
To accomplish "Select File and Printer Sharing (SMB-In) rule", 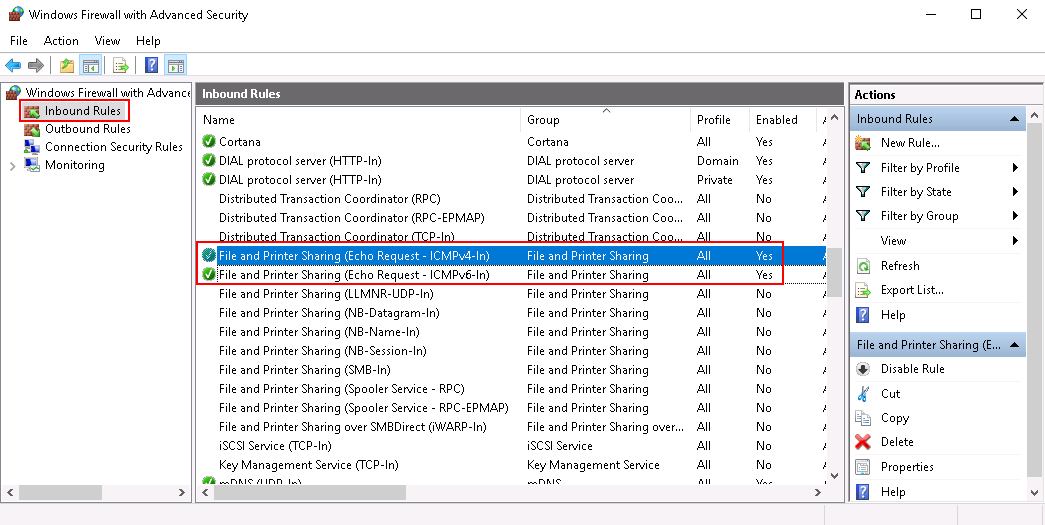I will pos(513,370).
